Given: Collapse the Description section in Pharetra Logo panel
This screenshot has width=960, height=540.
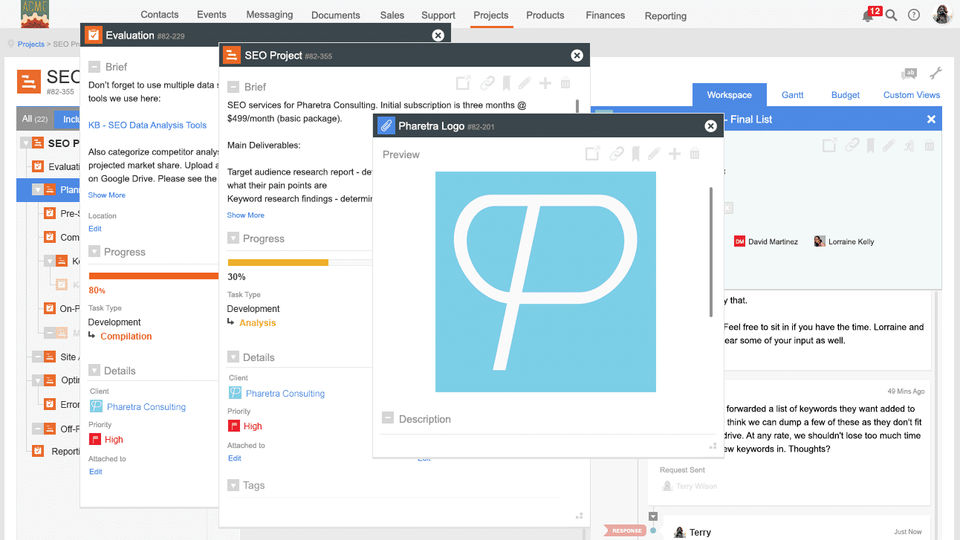Looking at the screenshot, I should click(x=388, y=418).
